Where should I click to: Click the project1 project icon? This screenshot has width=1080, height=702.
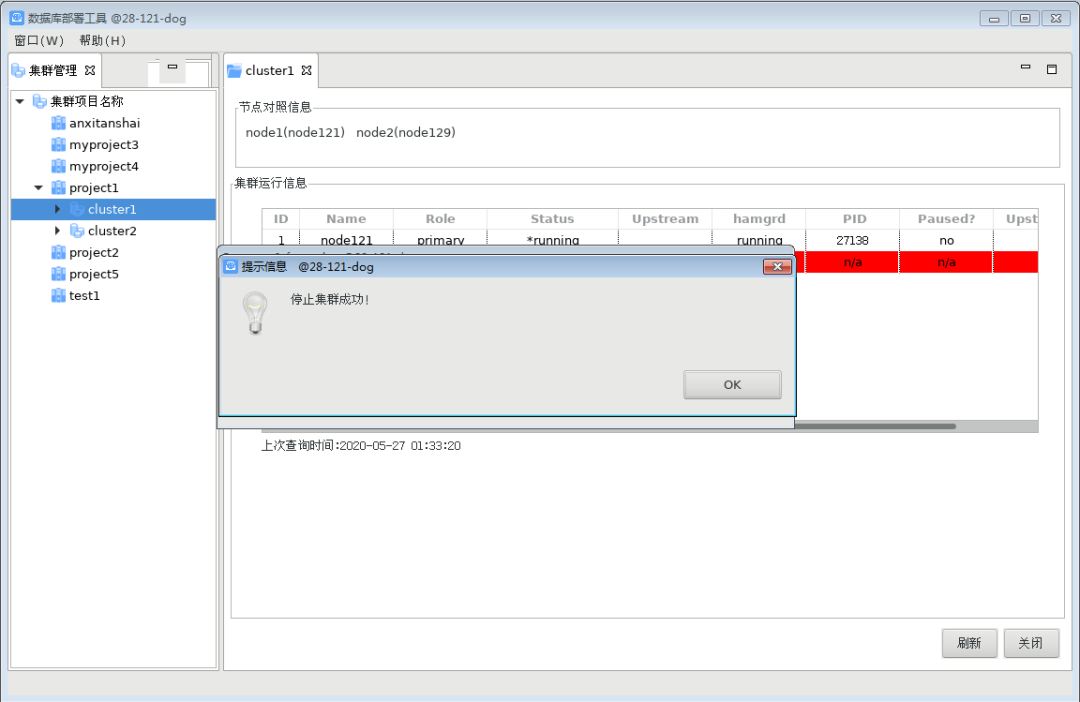tap(59, 187)
